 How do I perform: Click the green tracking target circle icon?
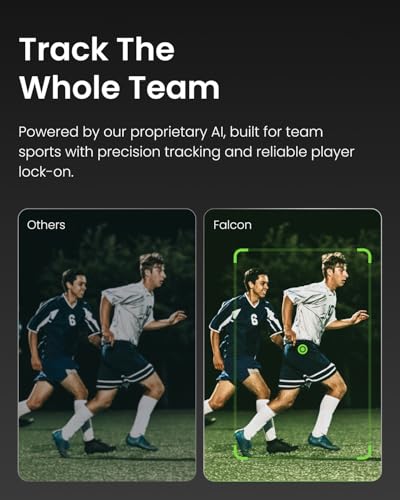303,349
